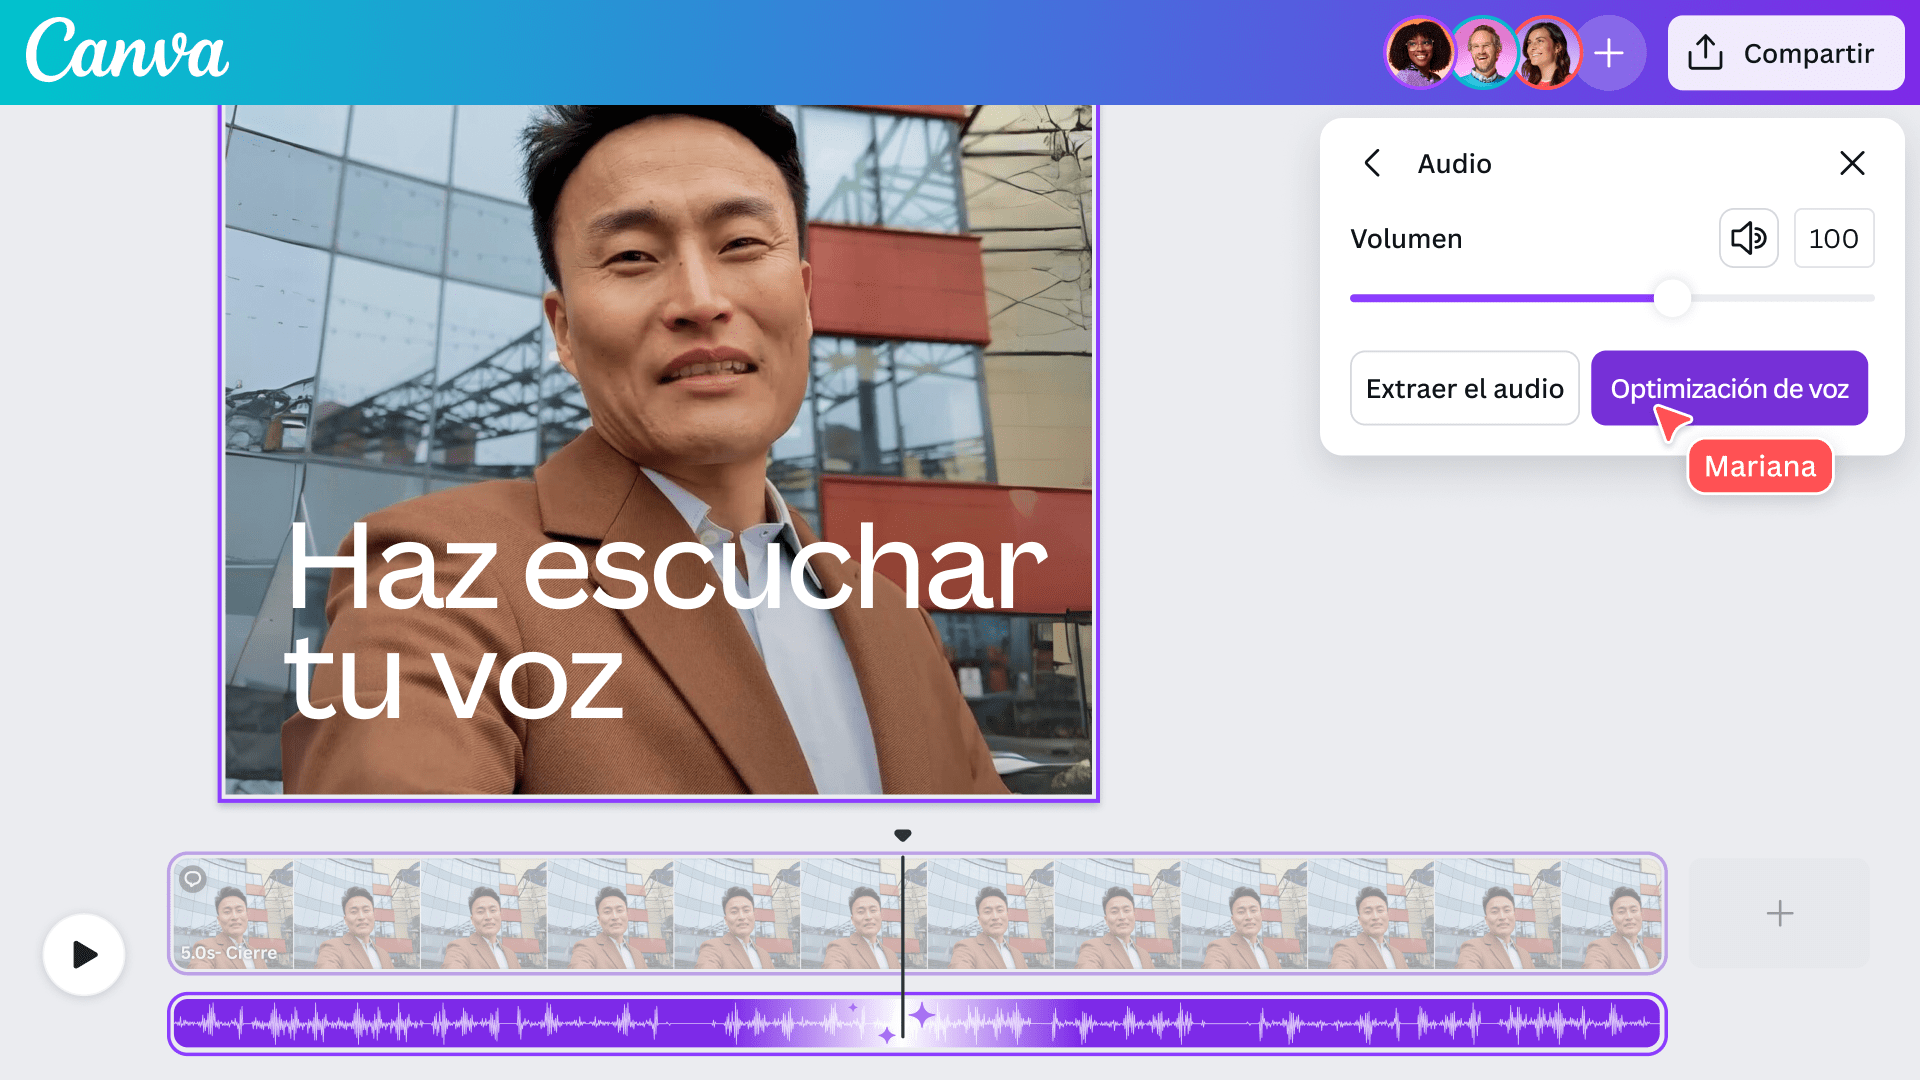Click the volume value field showing 100
1920x1080 pixels.
coord(1833,238)
